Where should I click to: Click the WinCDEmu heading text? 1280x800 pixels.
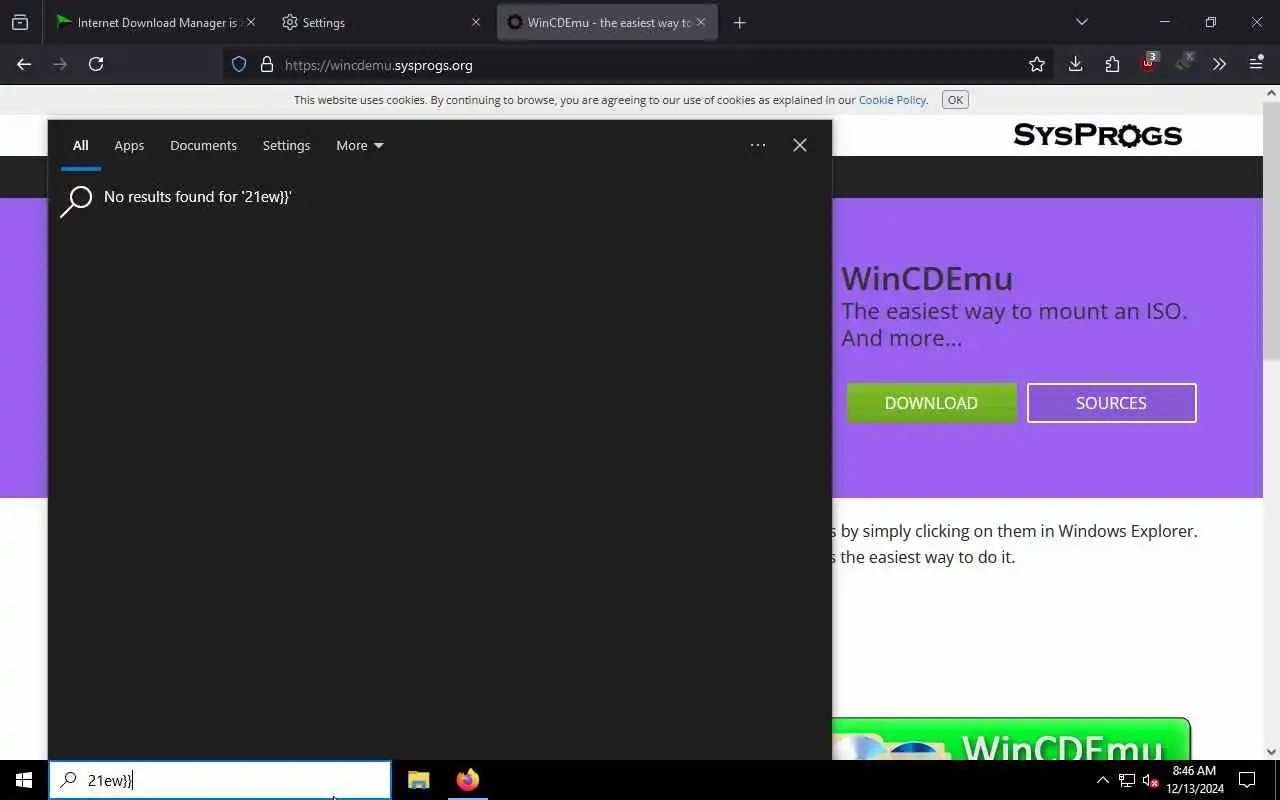tap(927, 279)
